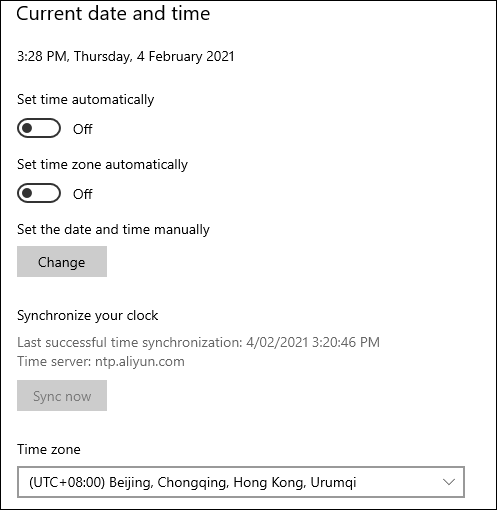Click the Set time automatically label
Viewport: 498px width, 510px height.
pyautogui.click(x=86, y=100)
